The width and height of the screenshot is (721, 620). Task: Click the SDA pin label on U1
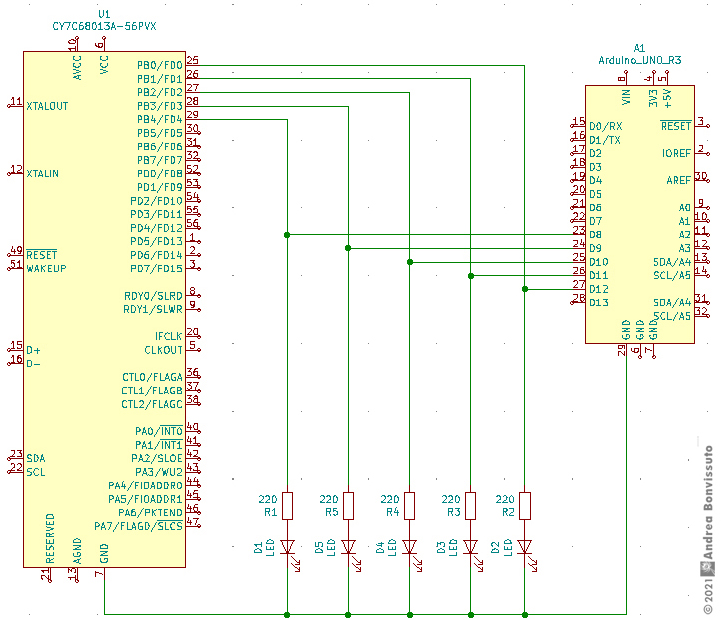pos(36,459)
